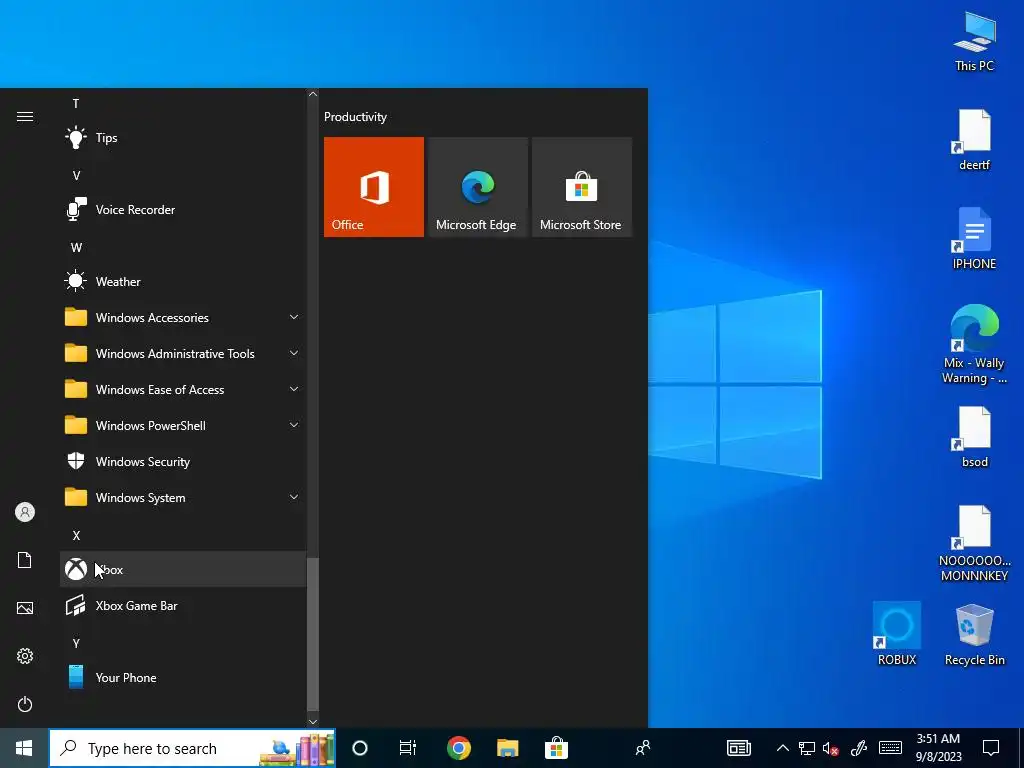The image size is (1024, 768).
Task: Click the Power button in Start
Action: (x=25, y=704)
